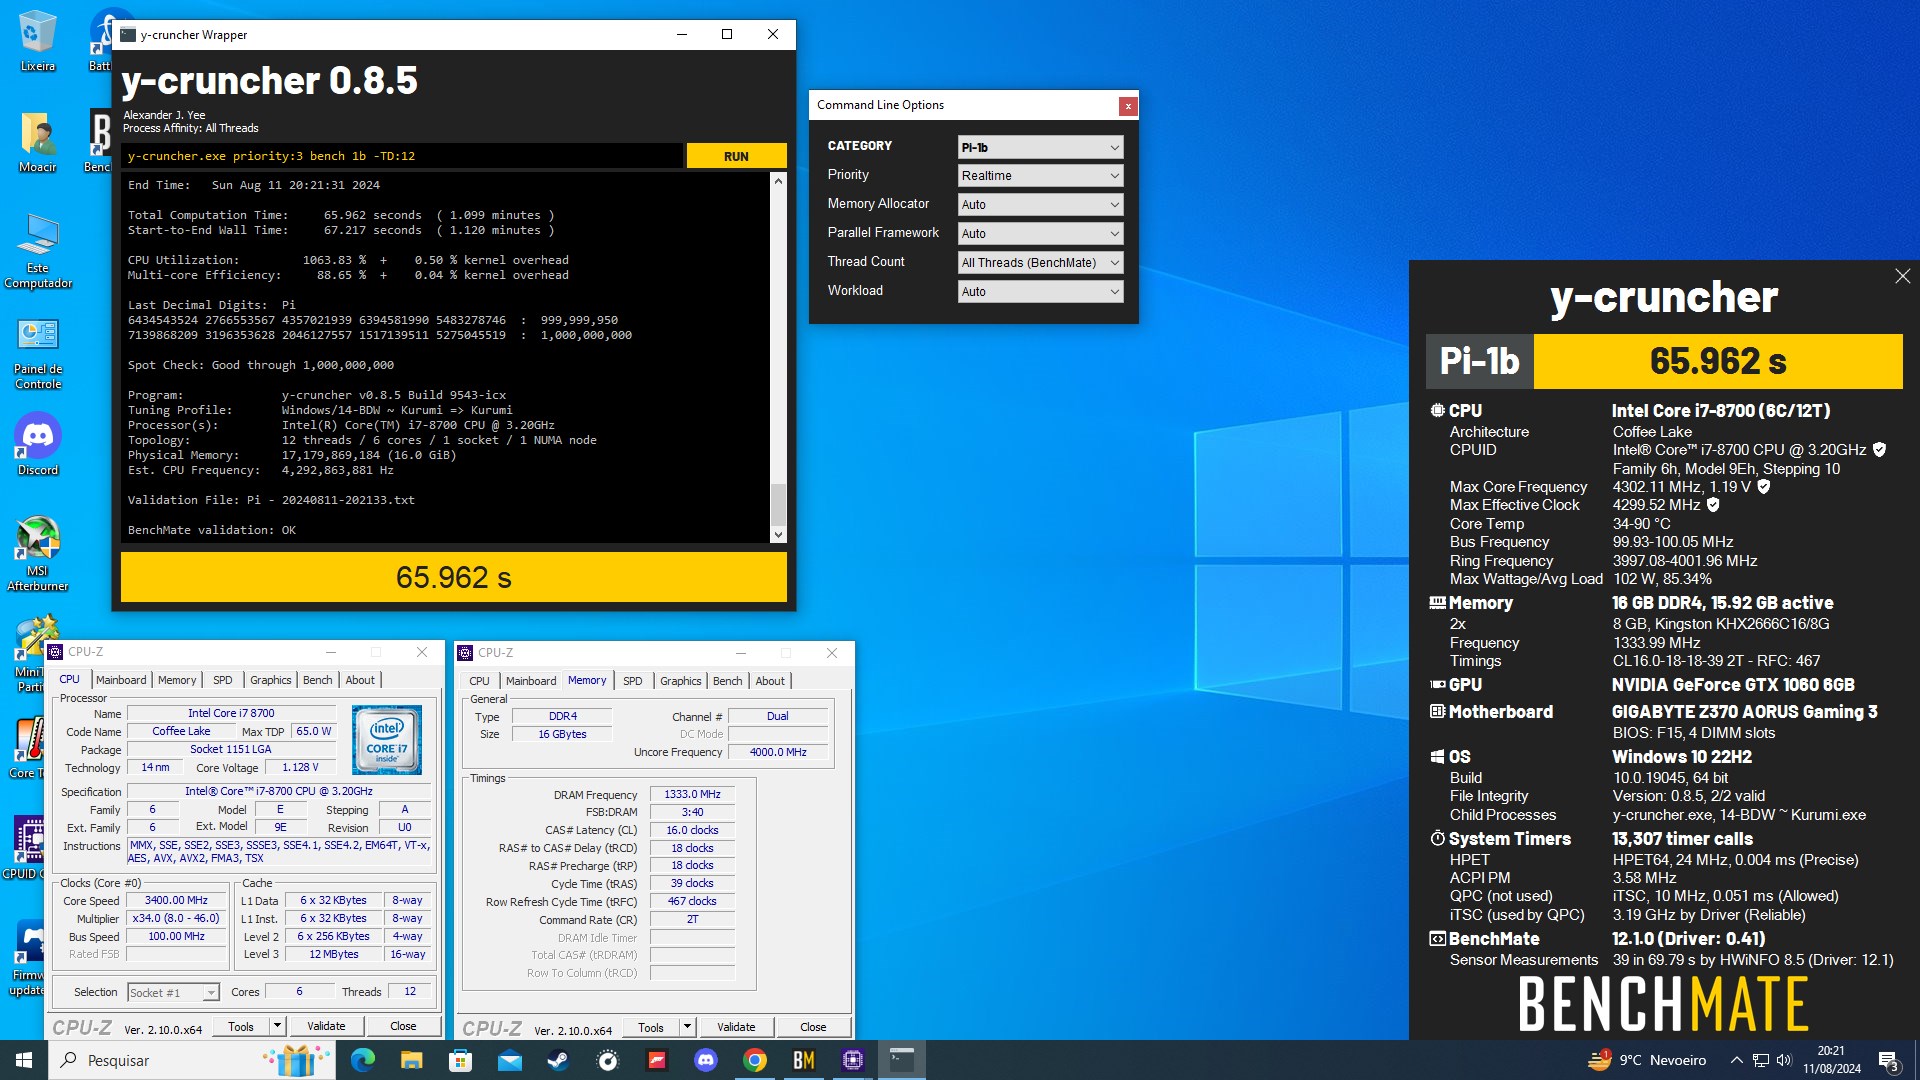Open Steam from taskbar
Image resolution: width=1920 pixels, height=1080 pixels.
(x=558, y=1060)
